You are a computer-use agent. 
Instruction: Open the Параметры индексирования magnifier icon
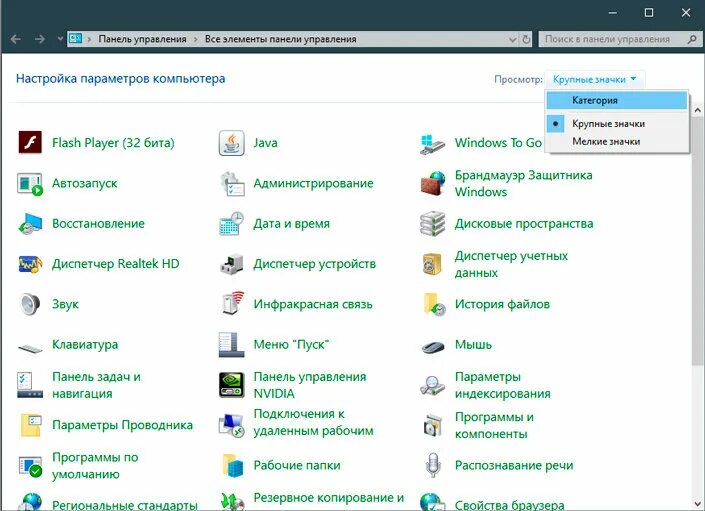click(x=433, y=386)
